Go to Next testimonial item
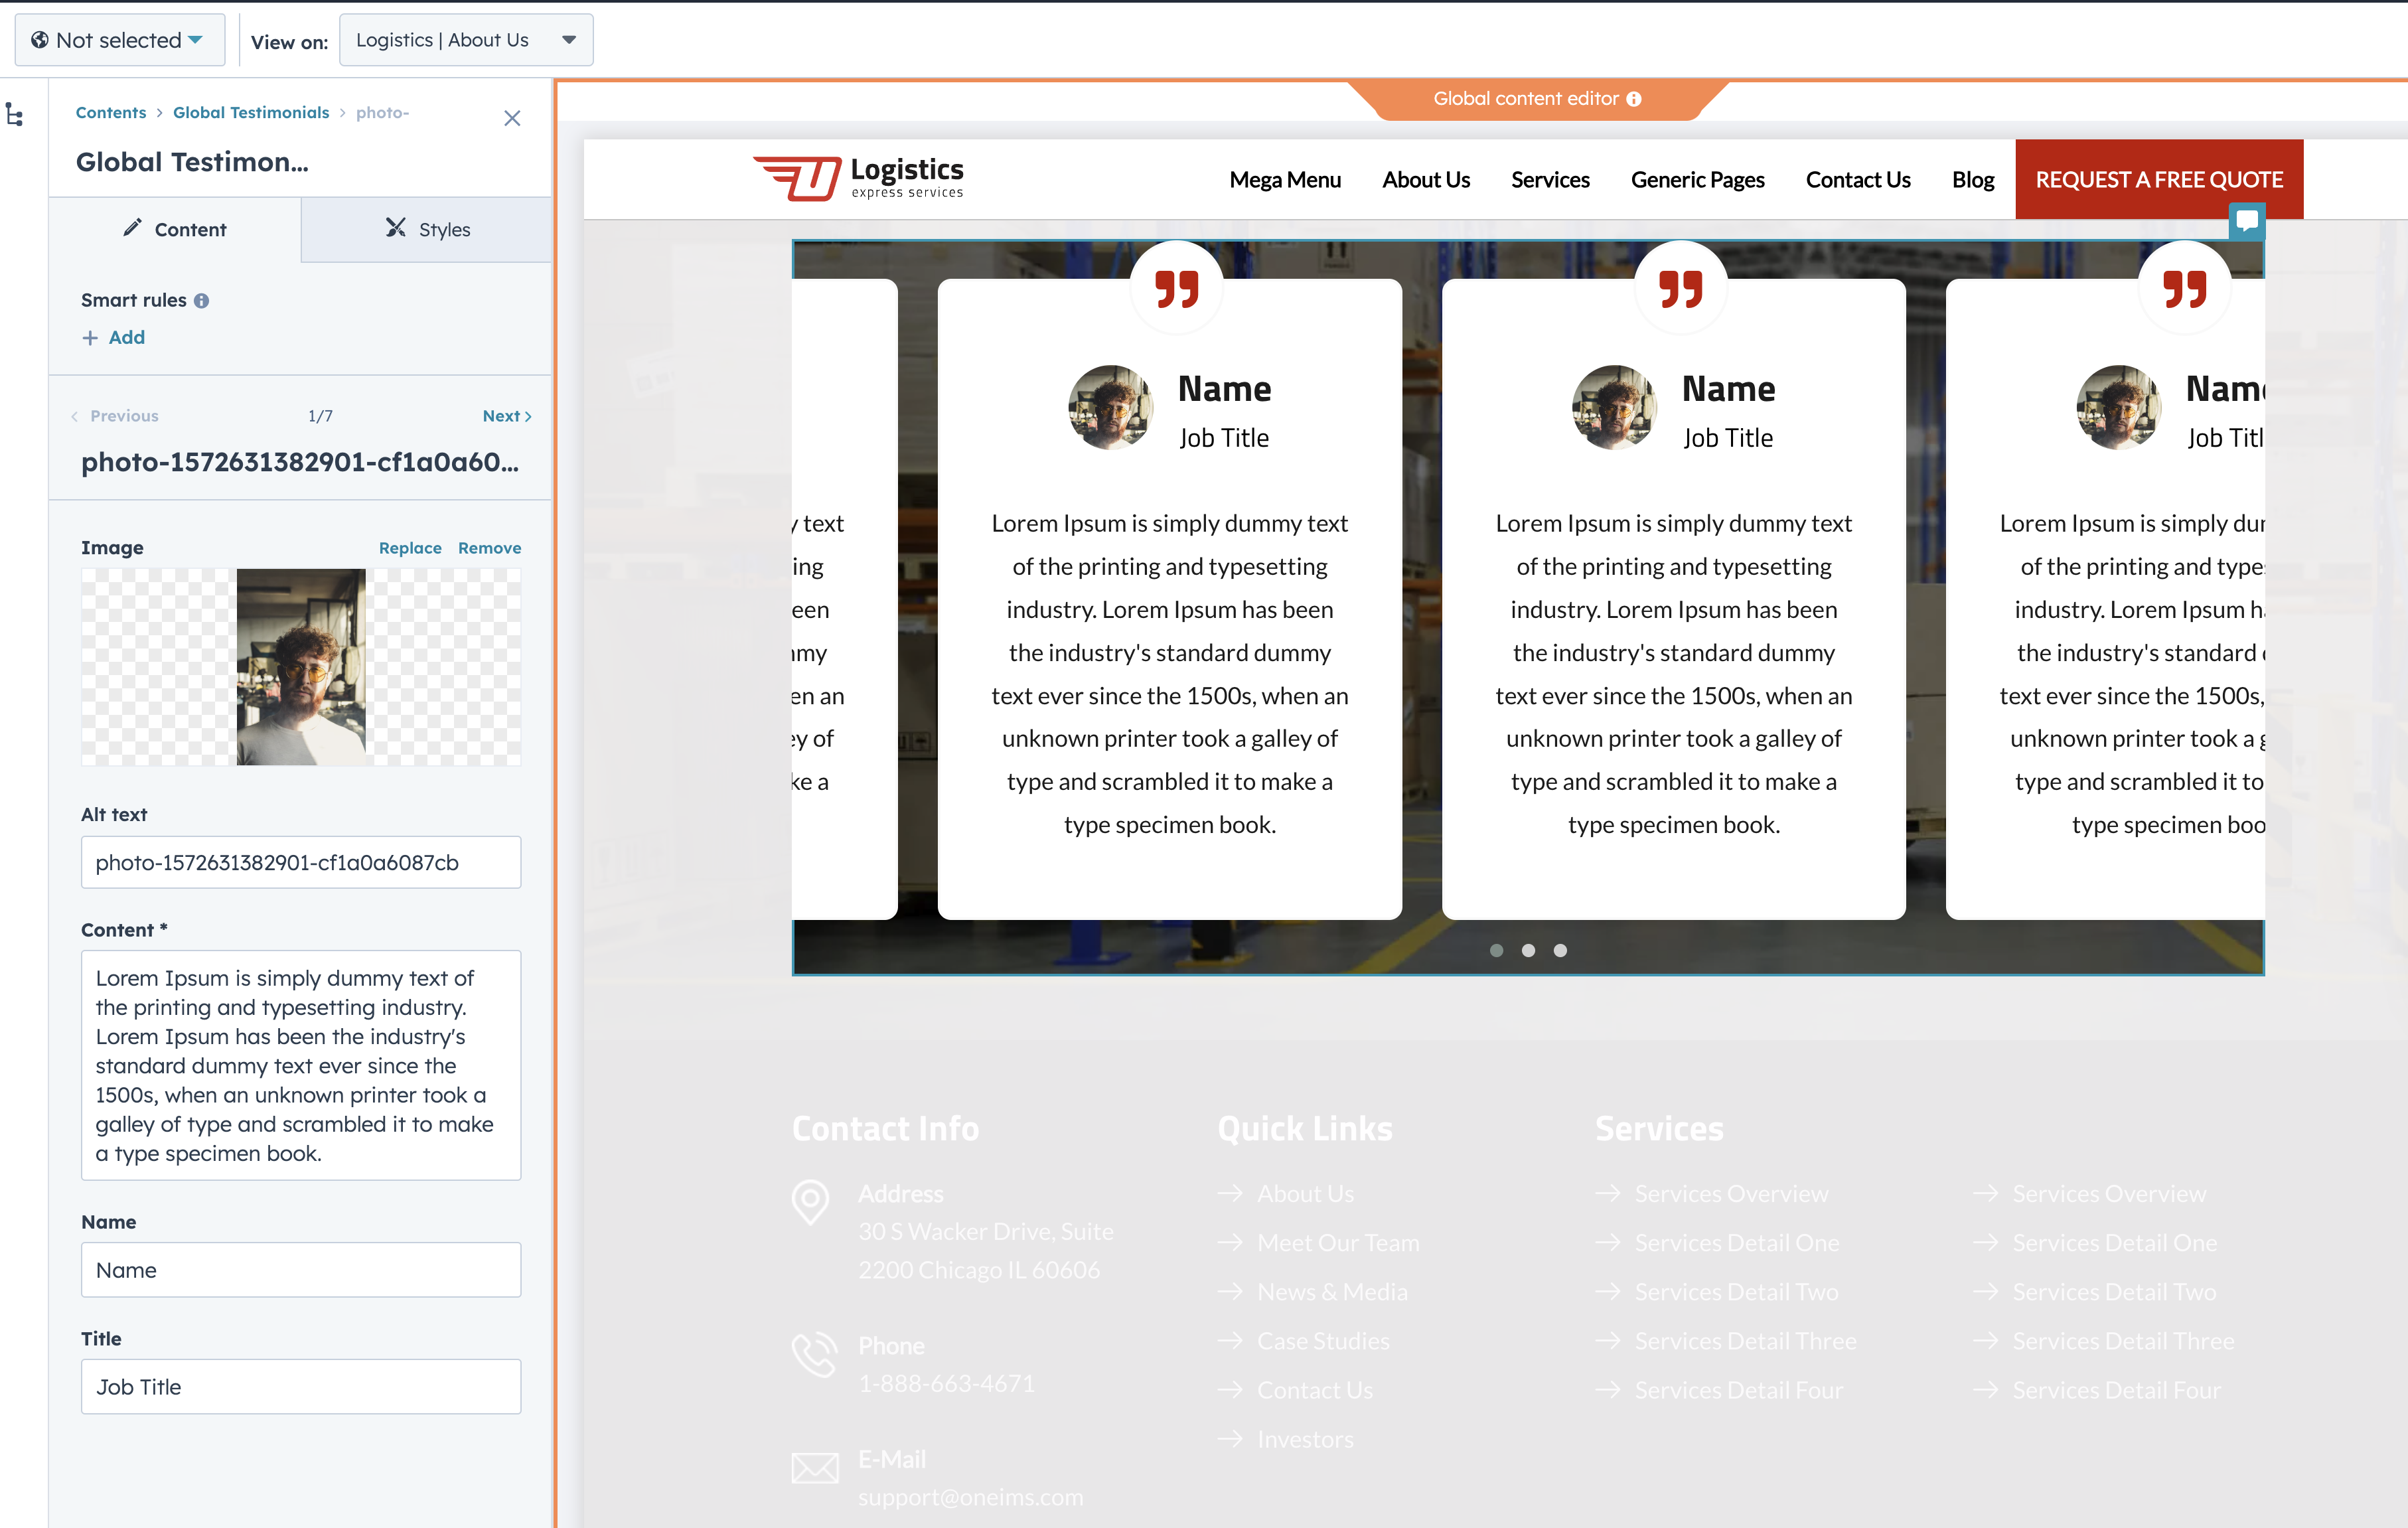 pos(506,416)
